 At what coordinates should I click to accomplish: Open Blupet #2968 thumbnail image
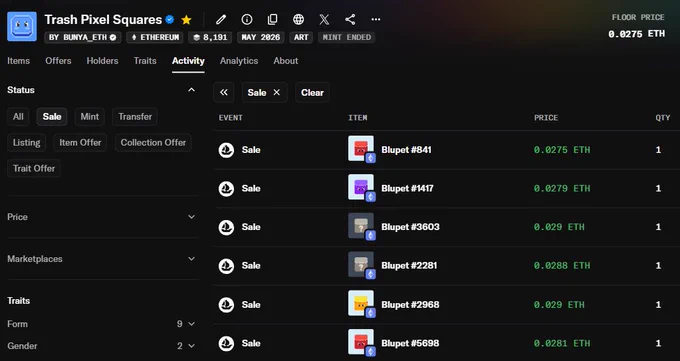361,303
